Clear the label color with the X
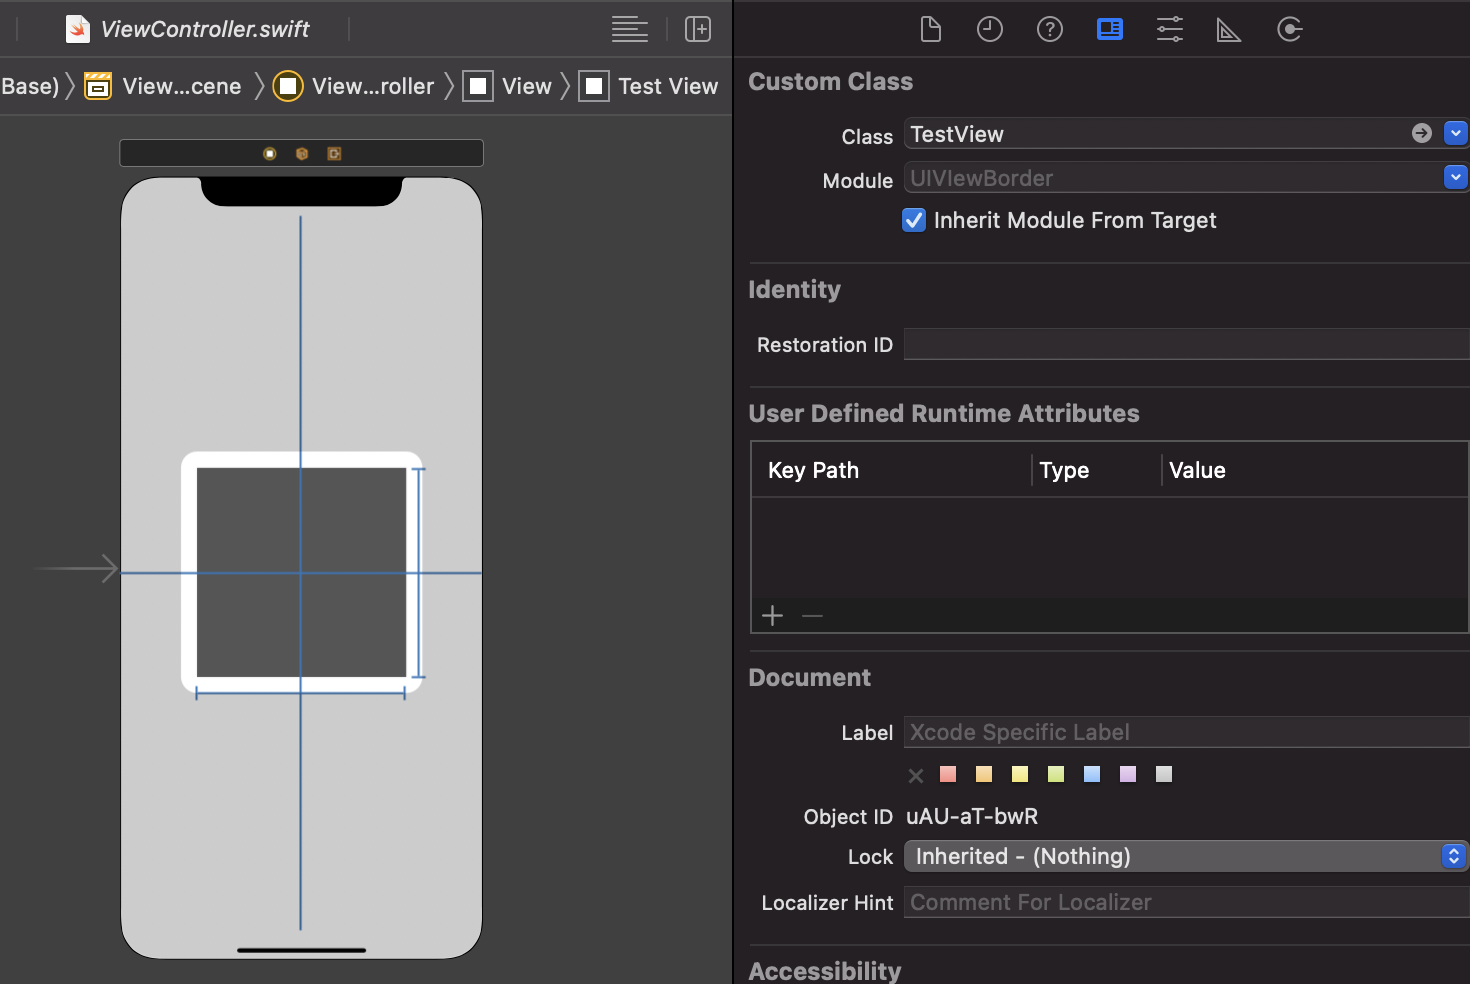Screen dimensions: 1470x984 pyautogui.click(x=915, y=775)
